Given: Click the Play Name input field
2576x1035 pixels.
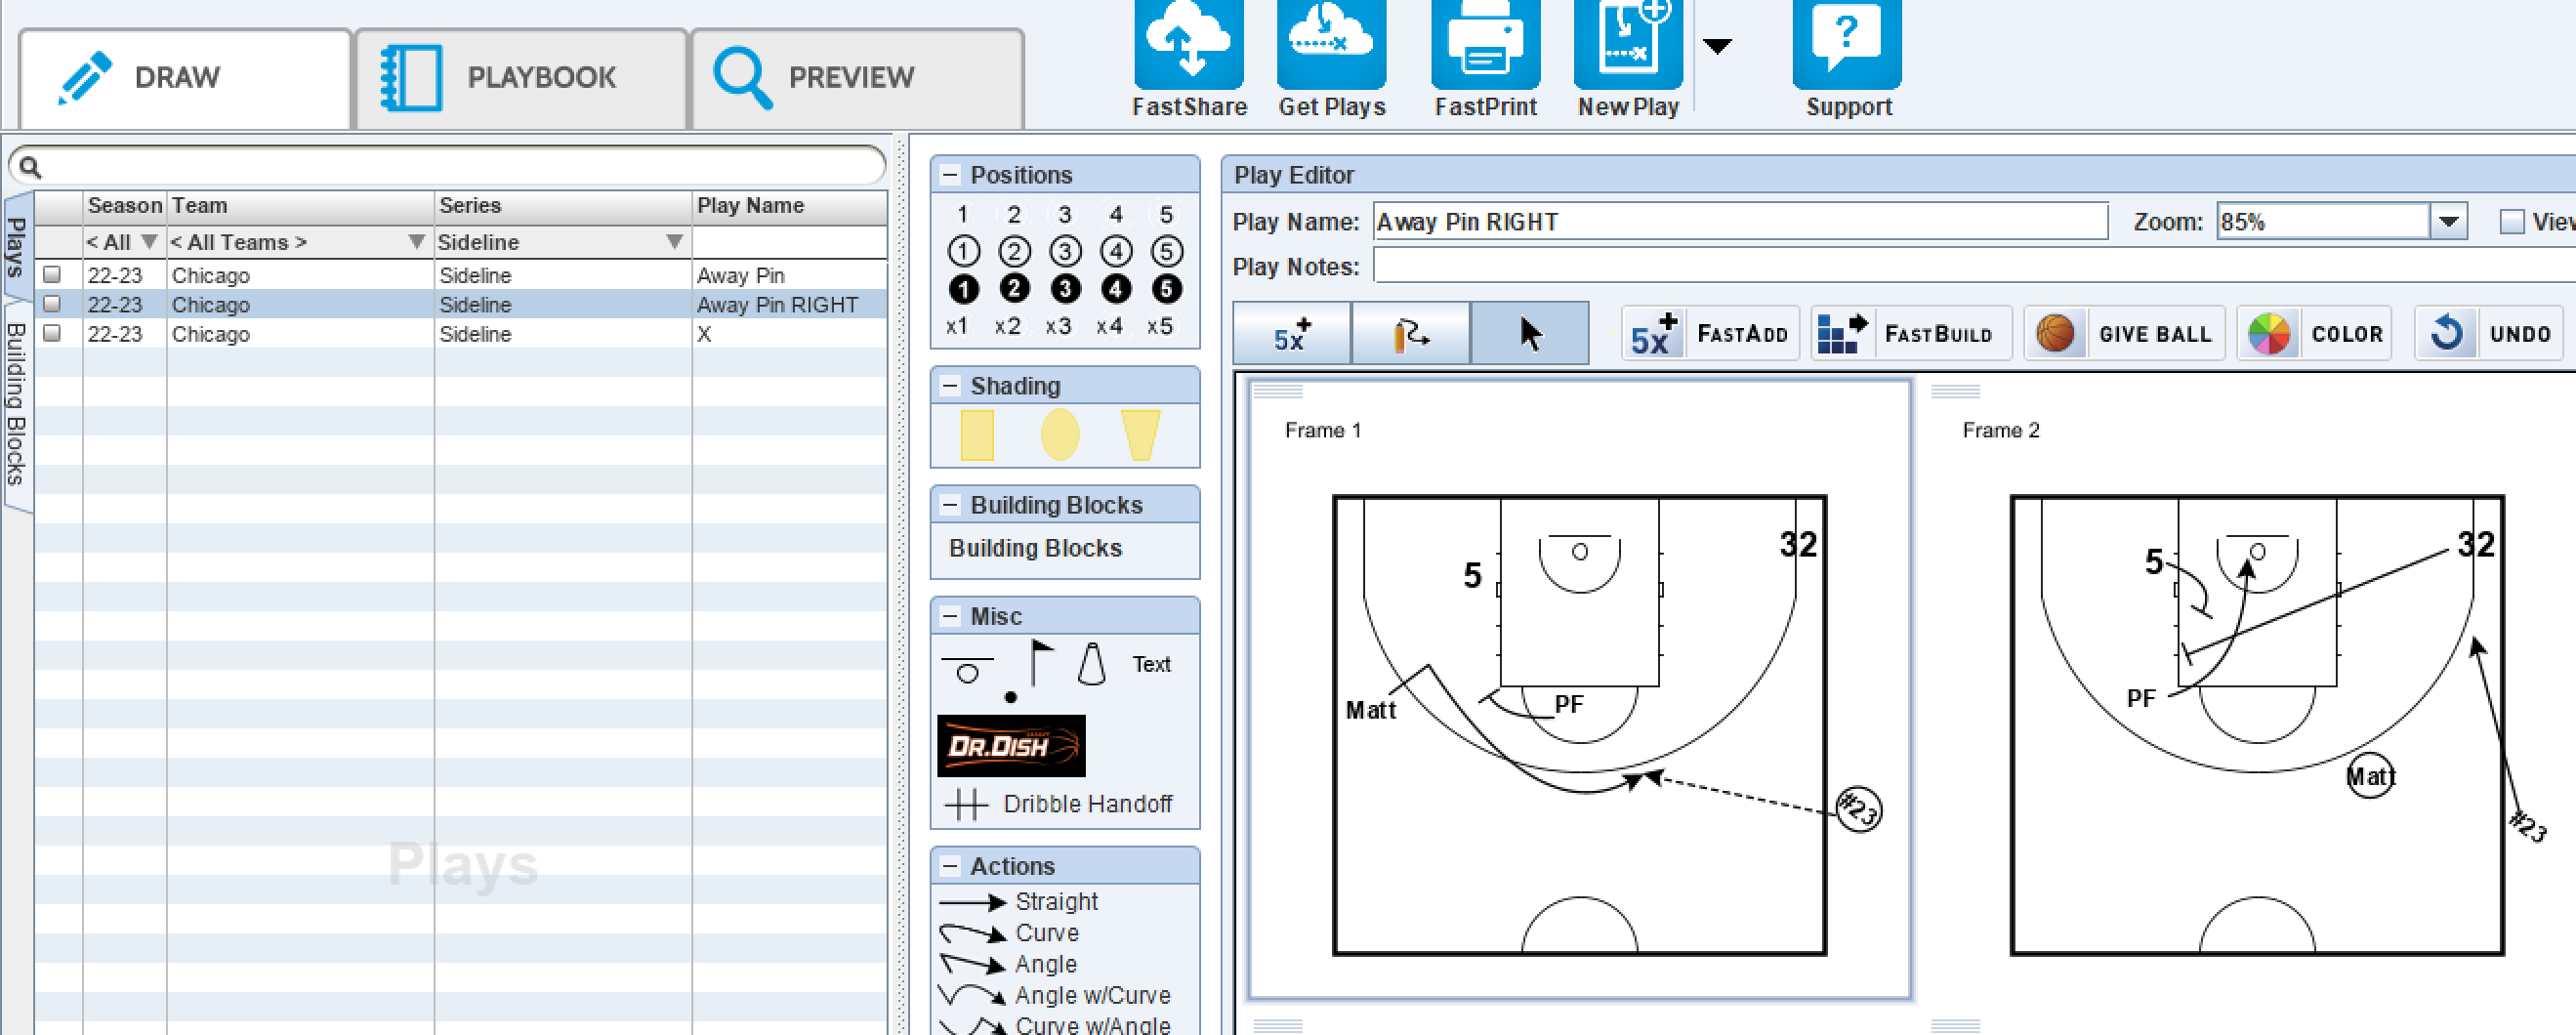Looking at the screenshot, I should tap(1740, 222).
